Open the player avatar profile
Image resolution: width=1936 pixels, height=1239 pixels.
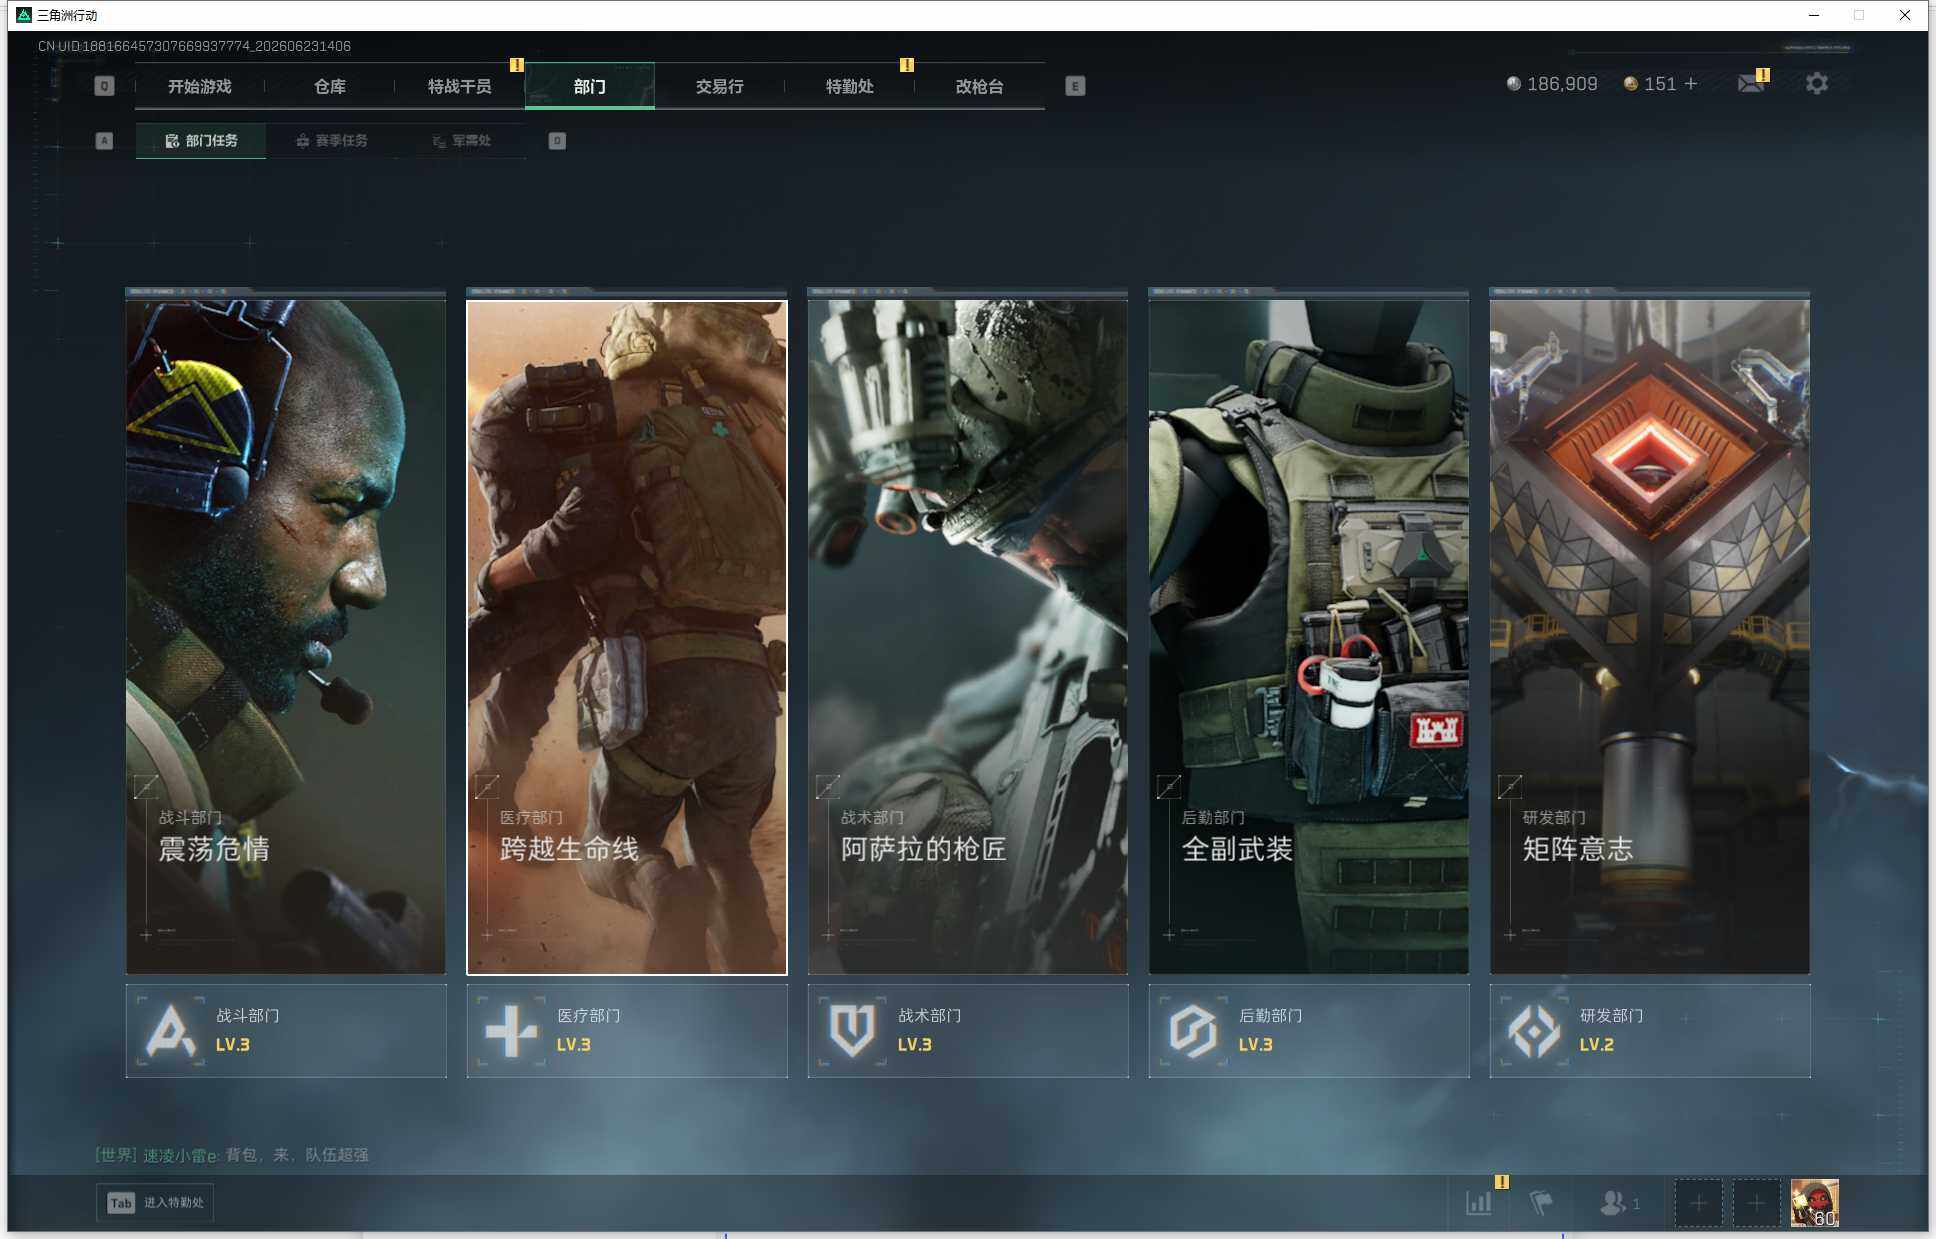1814,1203
